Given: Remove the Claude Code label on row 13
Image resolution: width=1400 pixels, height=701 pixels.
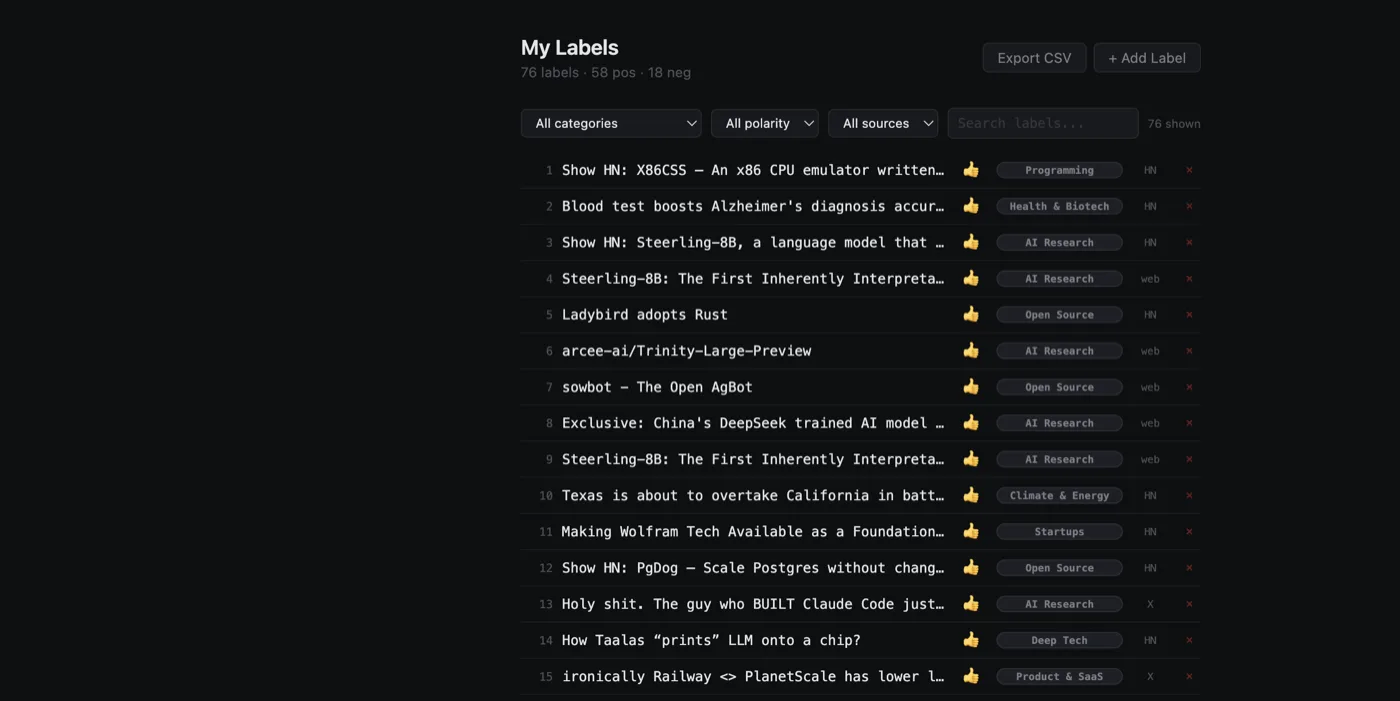Looking at the screenshot, I should coord(1189,604).
